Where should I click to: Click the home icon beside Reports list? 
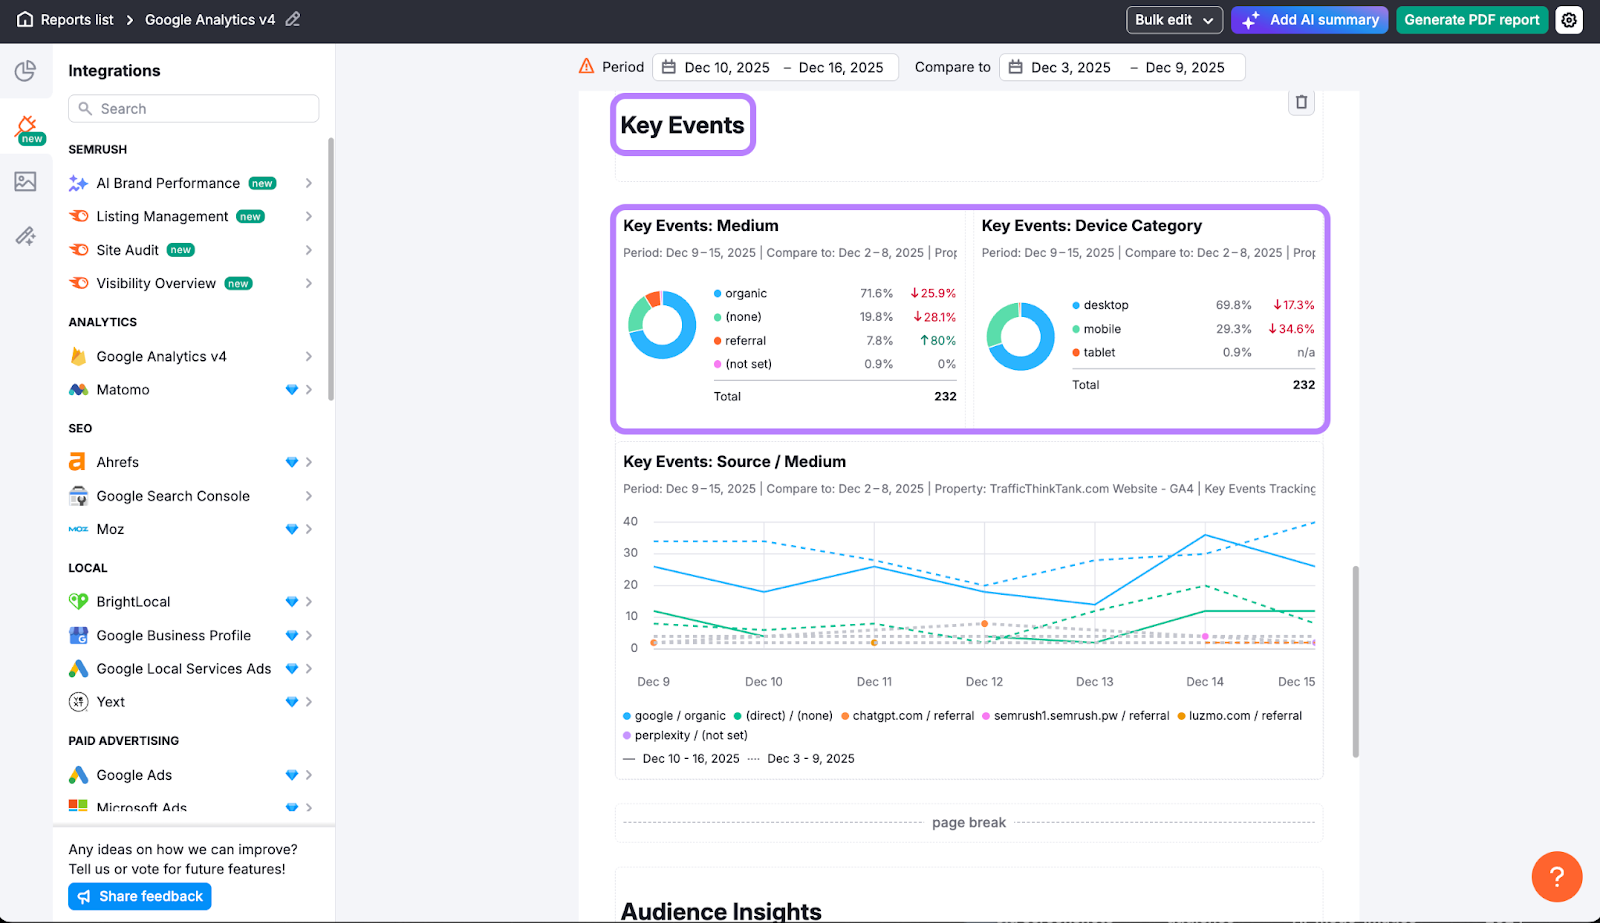pyautogui.click(x=25, y=20)
